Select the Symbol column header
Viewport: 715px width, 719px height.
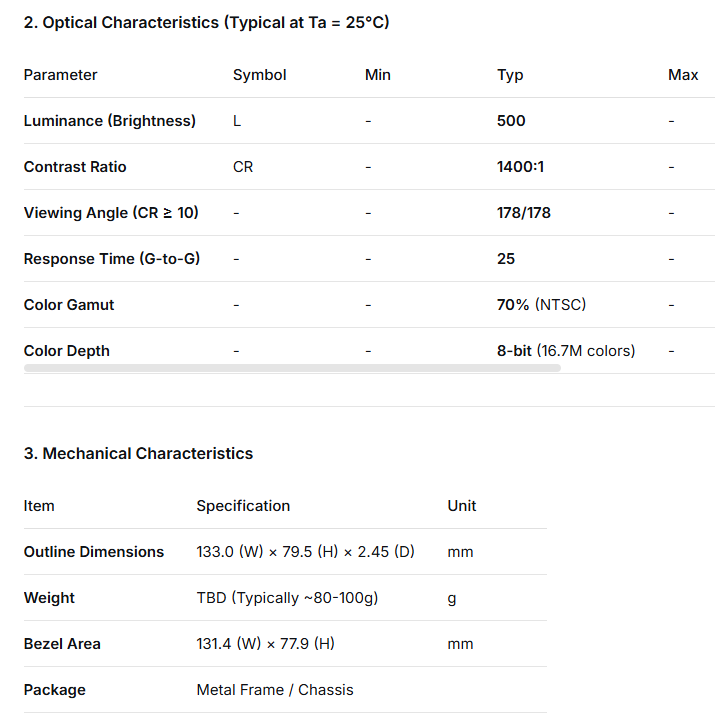click(x=259, y=75)
